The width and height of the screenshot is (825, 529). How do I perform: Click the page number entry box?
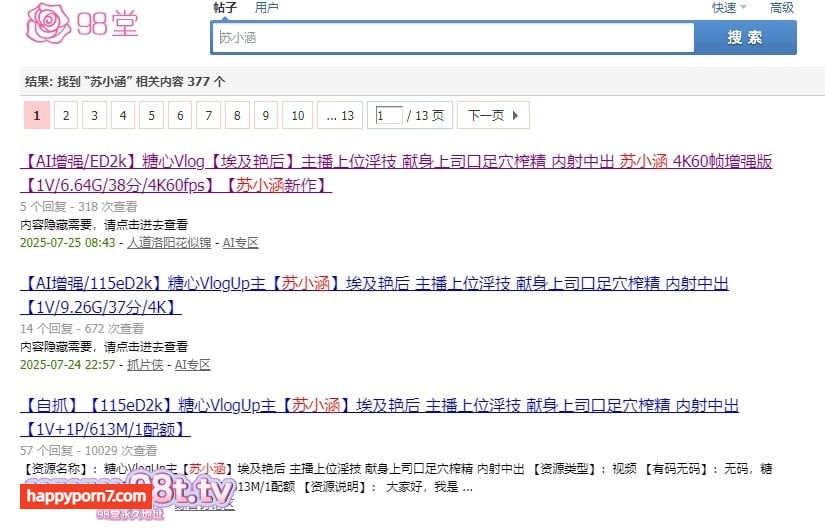click(388, 116)
